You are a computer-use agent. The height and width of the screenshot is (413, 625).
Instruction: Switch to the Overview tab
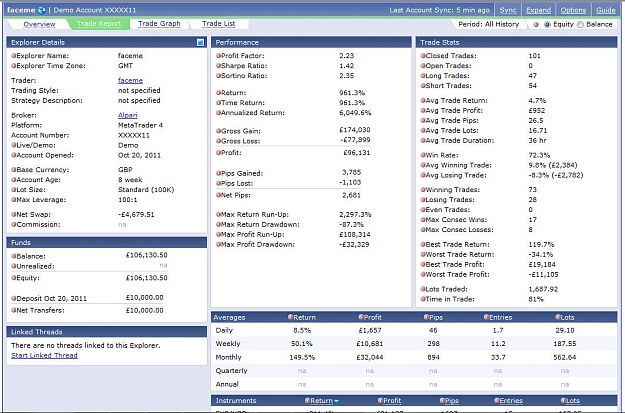point(39,24)
